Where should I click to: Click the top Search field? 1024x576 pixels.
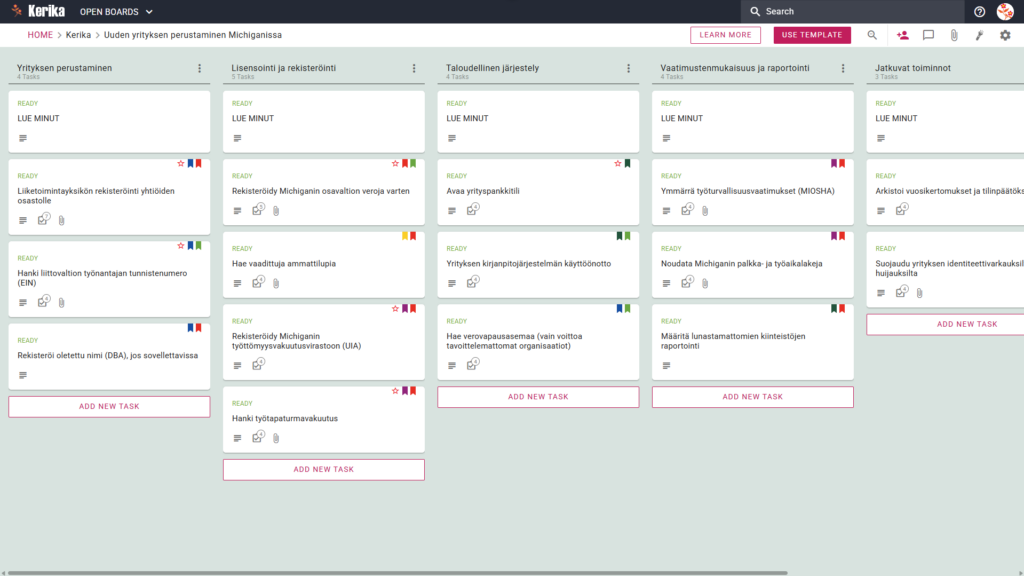pyautogui.click(x=852, y=11)
